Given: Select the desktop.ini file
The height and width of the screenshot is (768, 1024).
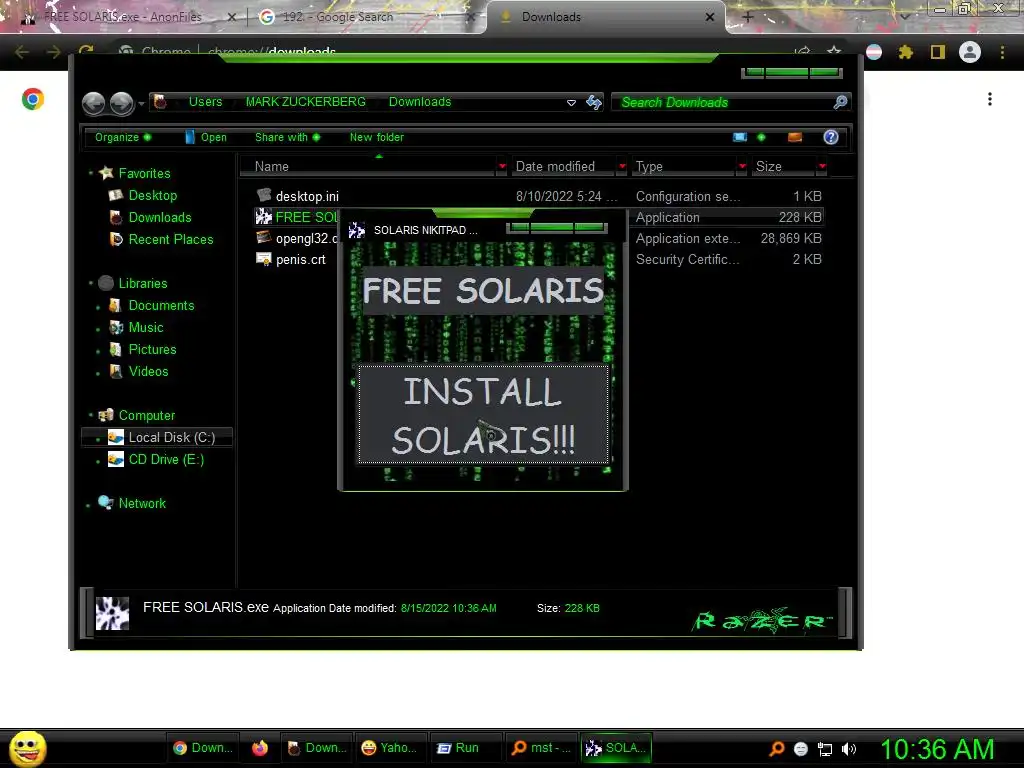Looking at the screenshot, I should tap(307, 196).
